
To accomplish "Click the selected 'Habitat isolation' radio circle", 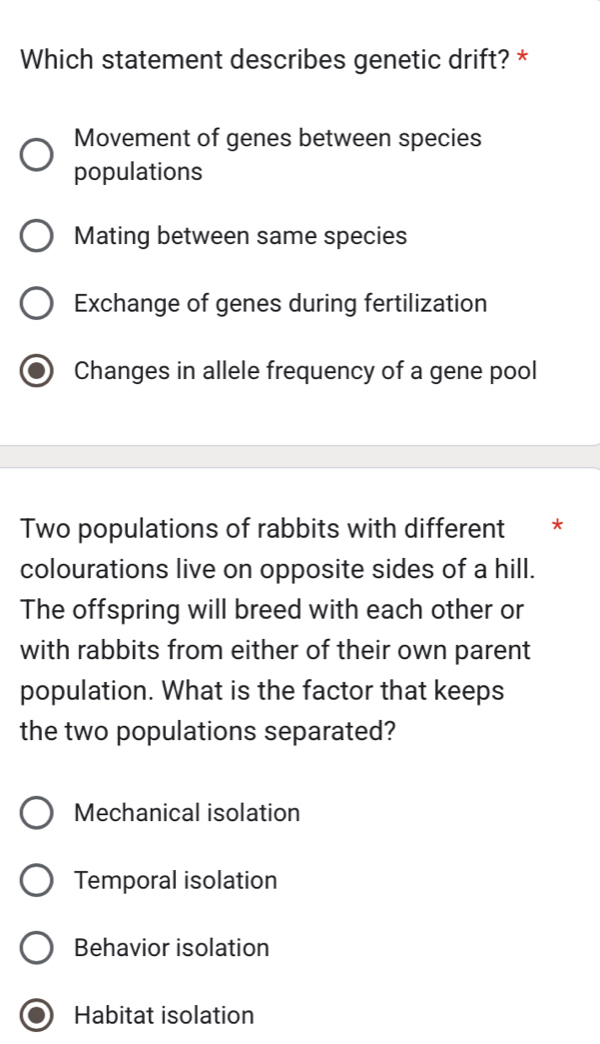I will click(37, 1015).
